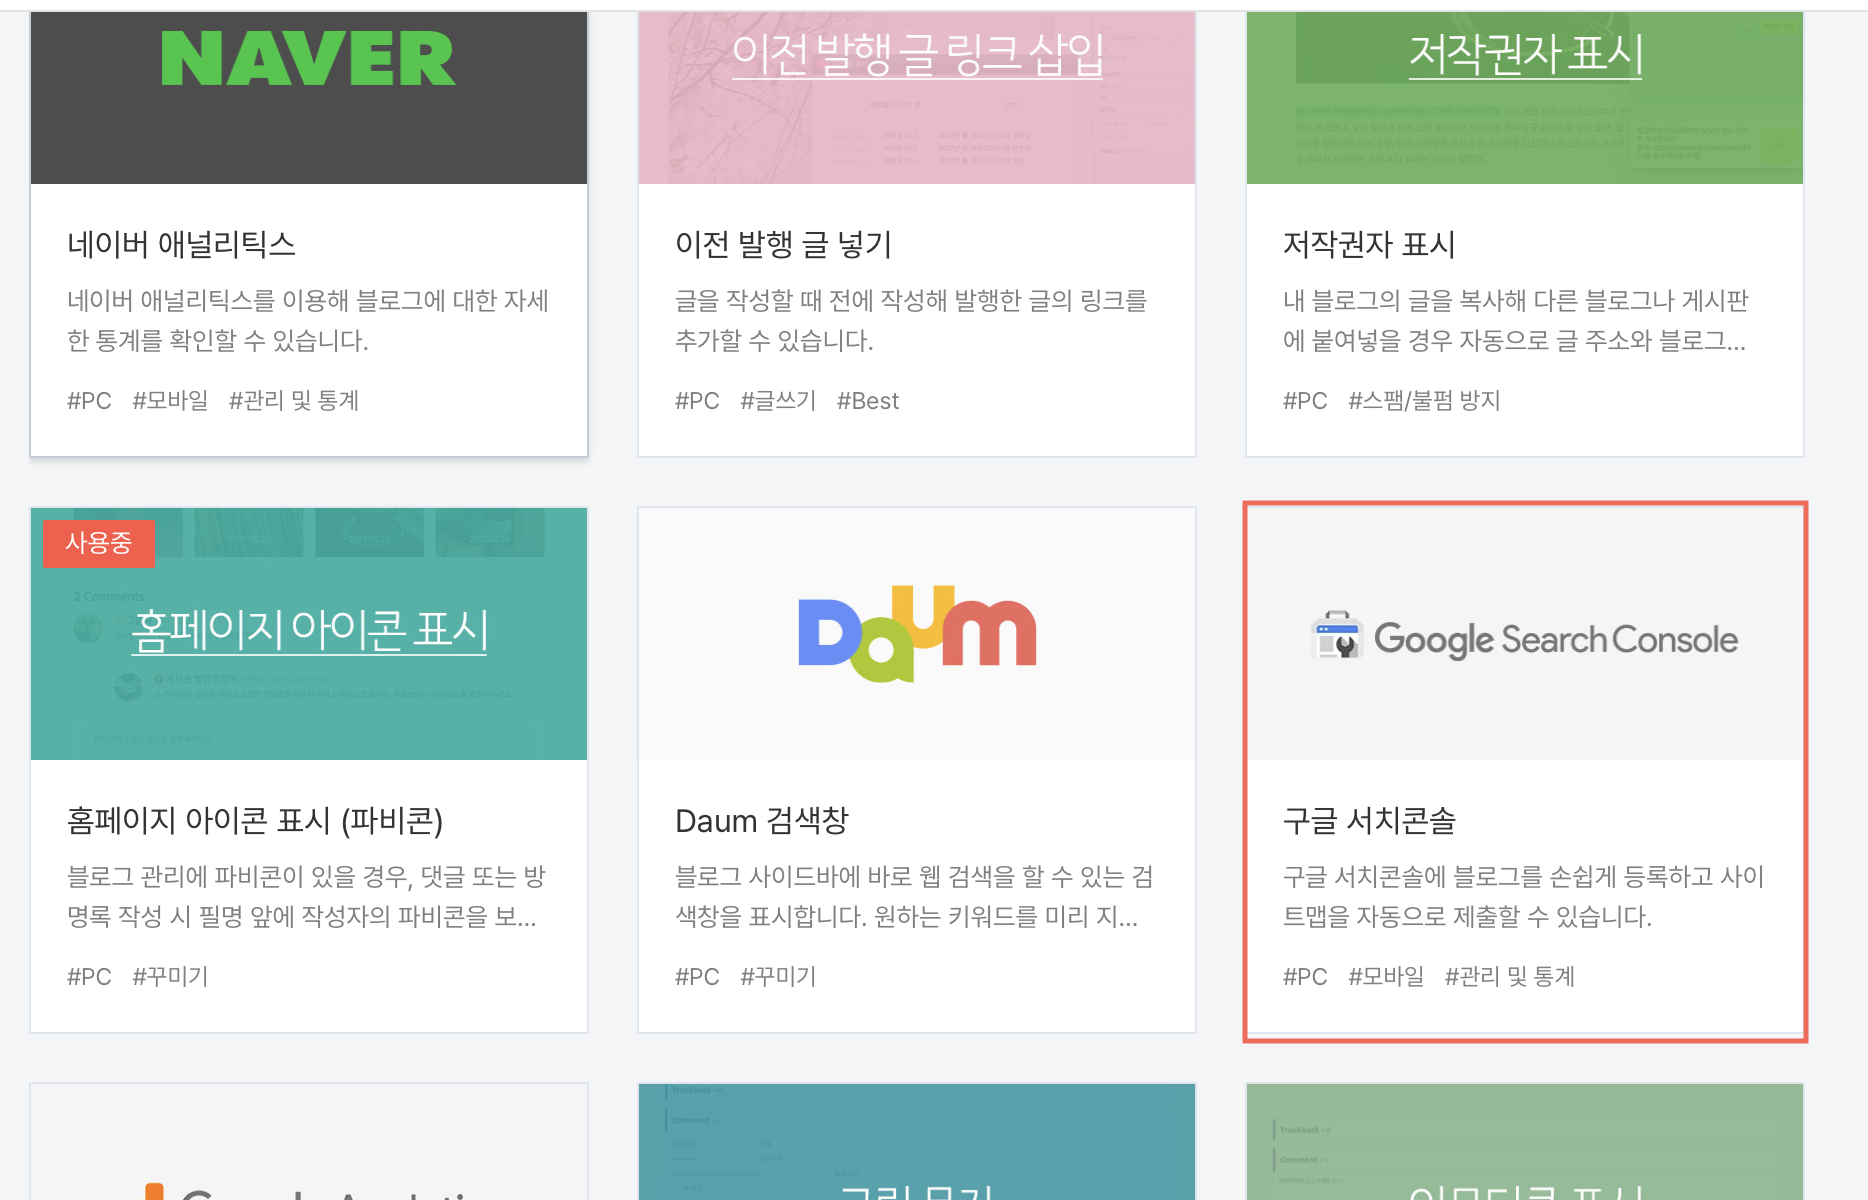Select #관리 및 통계 tag under 네이버 애널리틱스
Screen dimensions: 1868x1200
tap(294, 401)
